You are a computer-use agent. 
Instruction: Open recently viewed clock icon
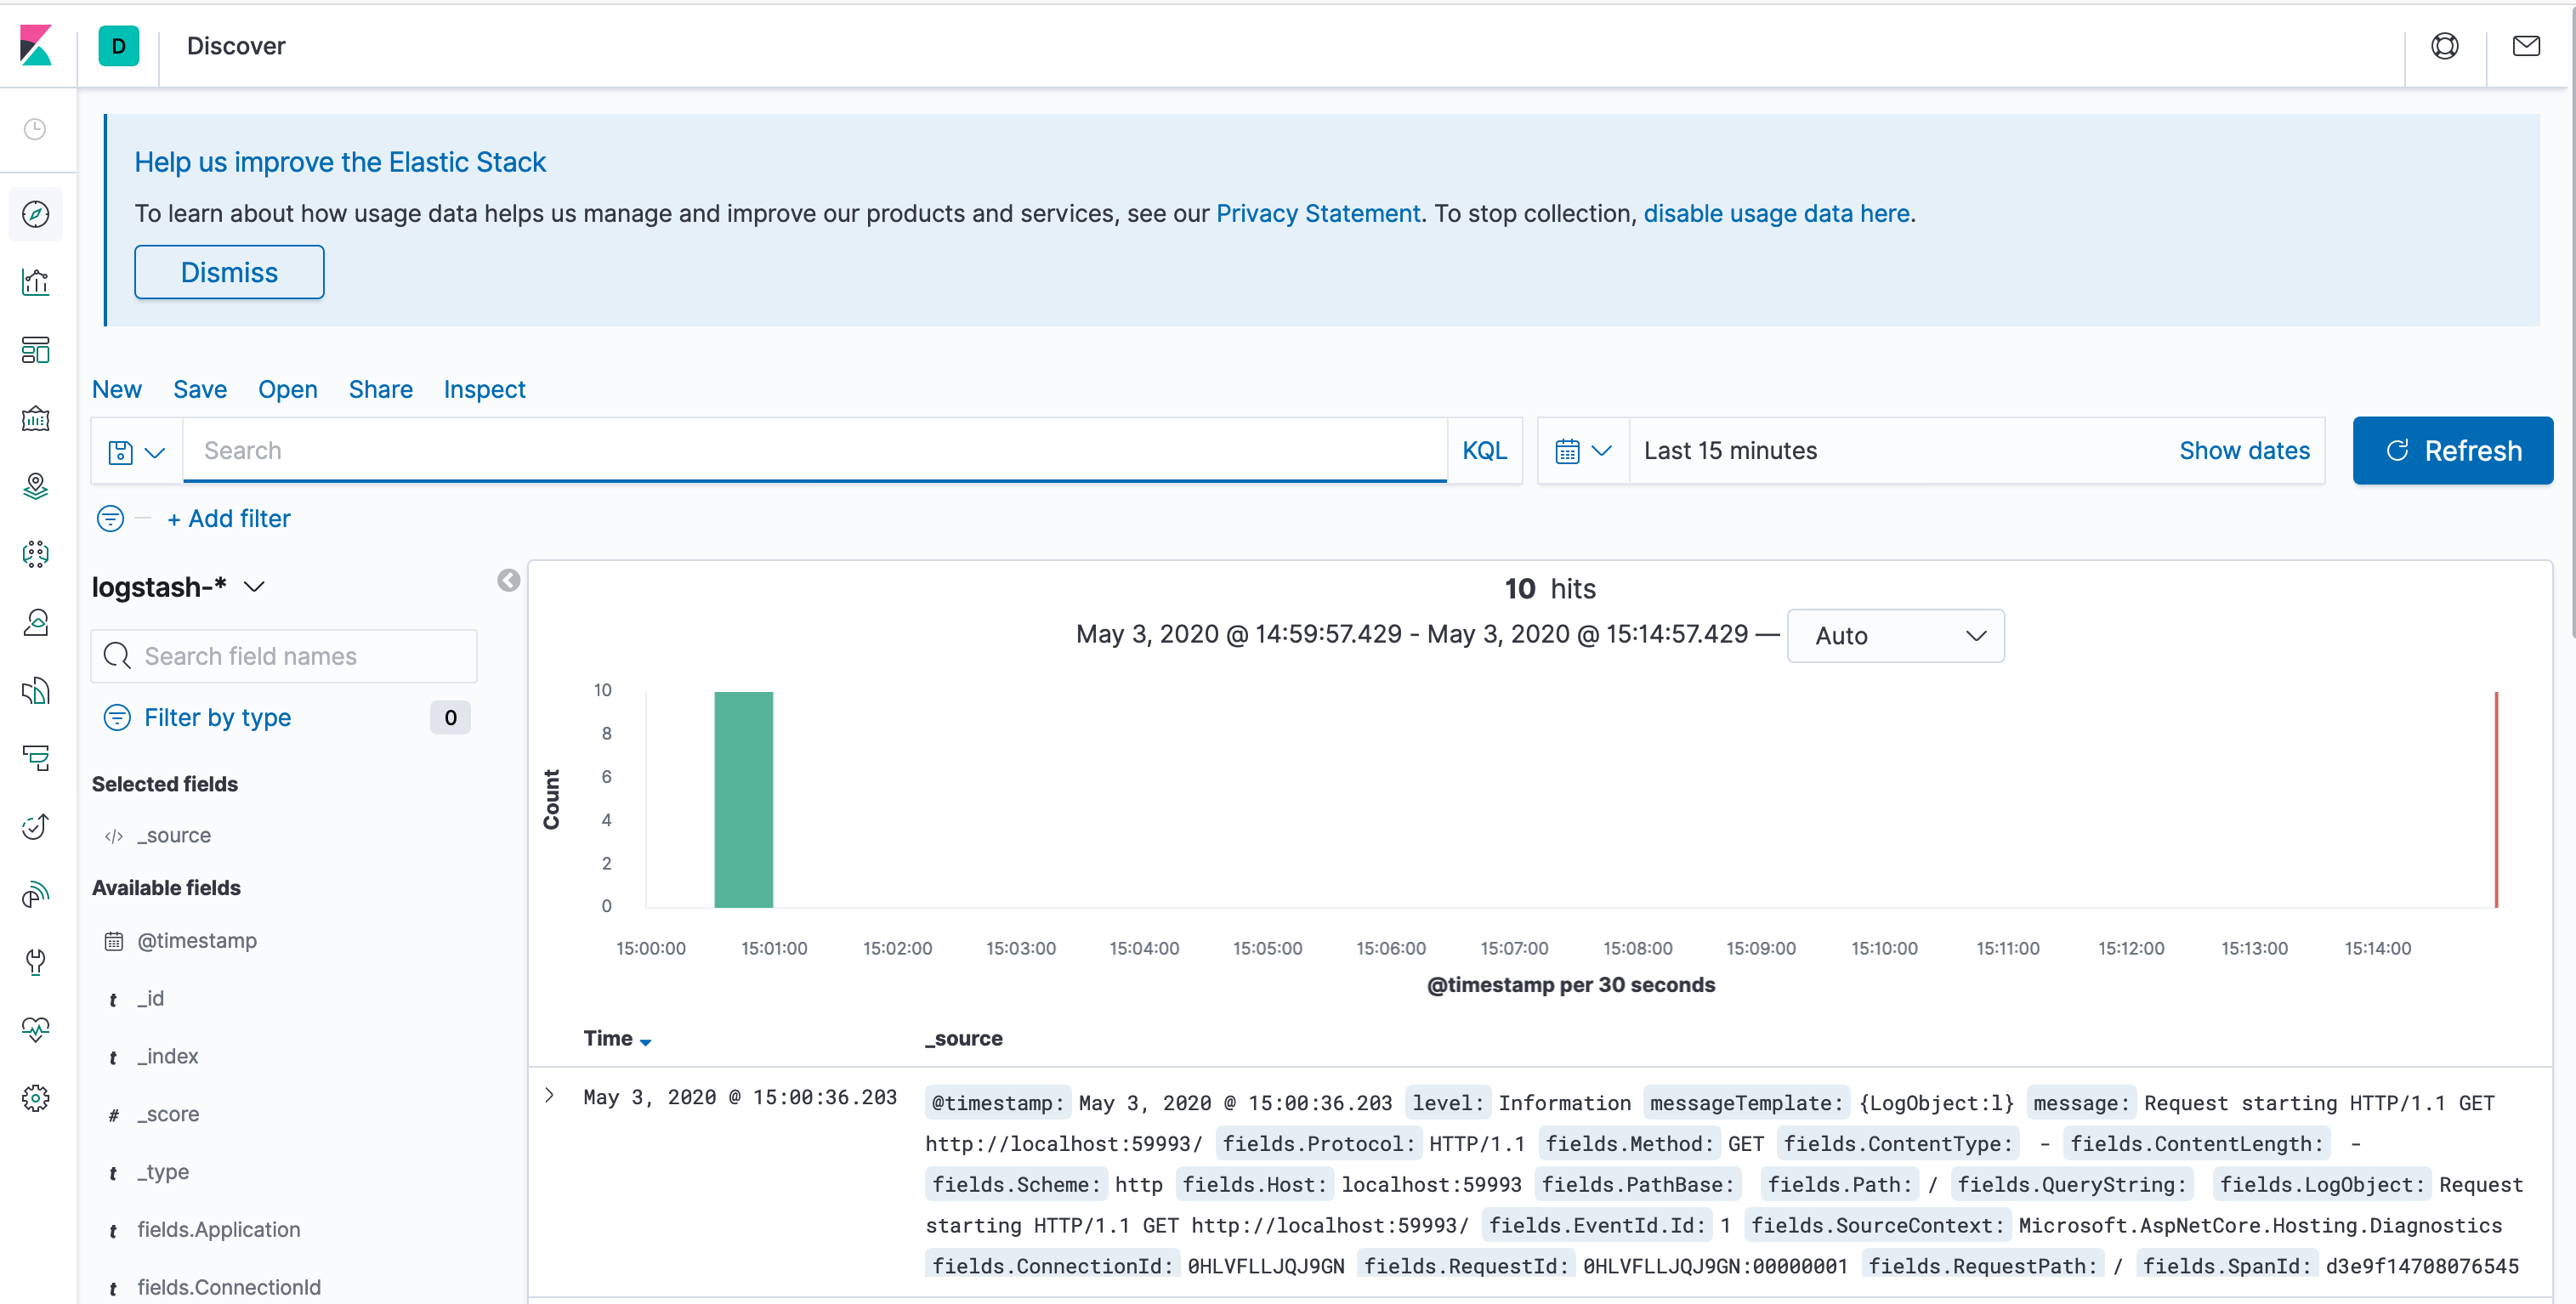pos(35,129)
